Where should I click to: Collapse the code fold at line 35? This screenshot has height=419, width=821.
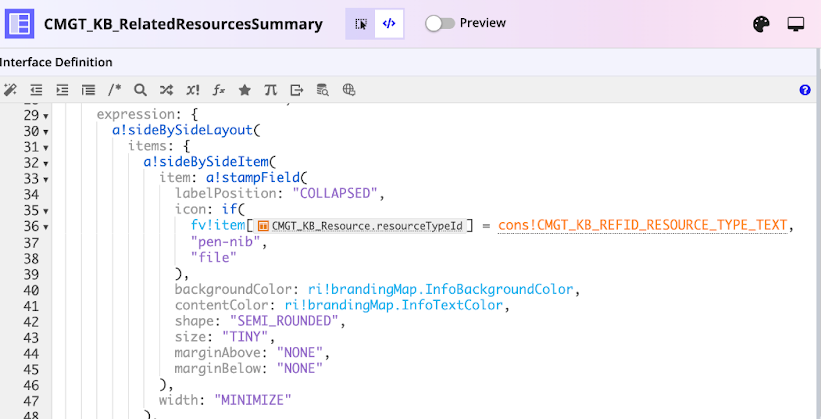tap(46, 211)
